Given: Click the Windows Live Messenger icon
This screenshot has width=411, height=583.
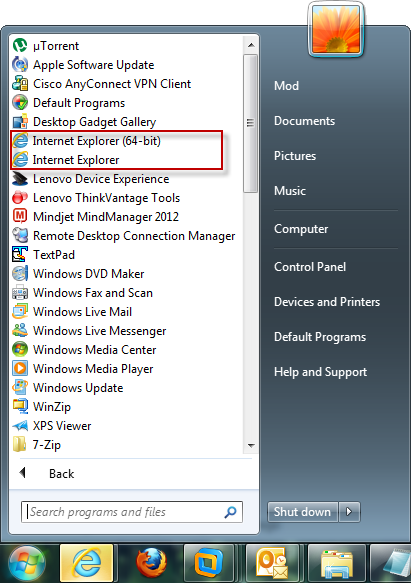Looking at the screenshot, I should [20, 331].
